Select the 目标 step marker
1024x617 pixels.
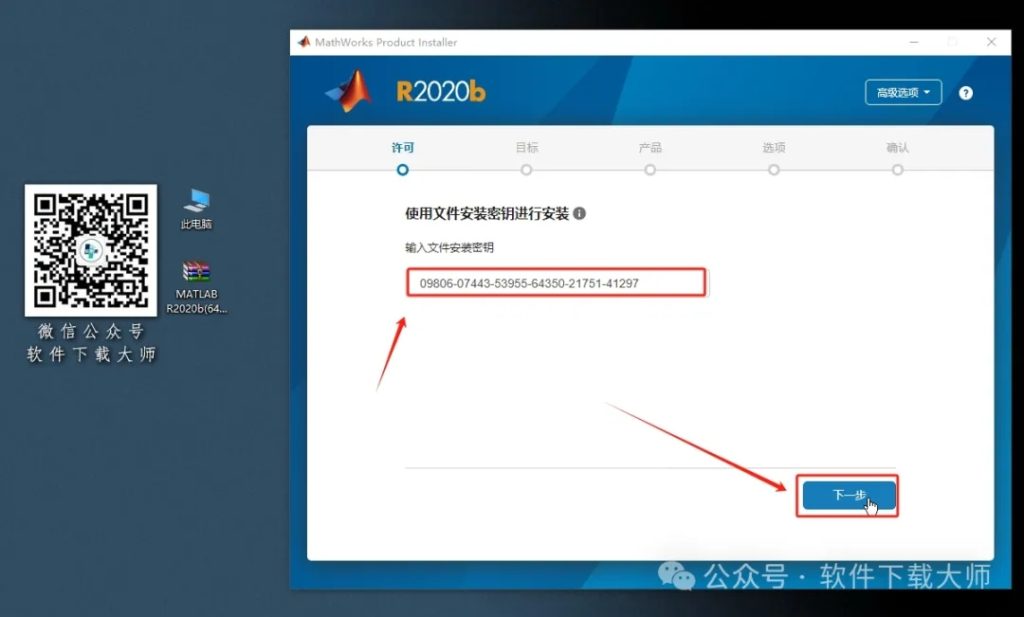pos(527,170)
